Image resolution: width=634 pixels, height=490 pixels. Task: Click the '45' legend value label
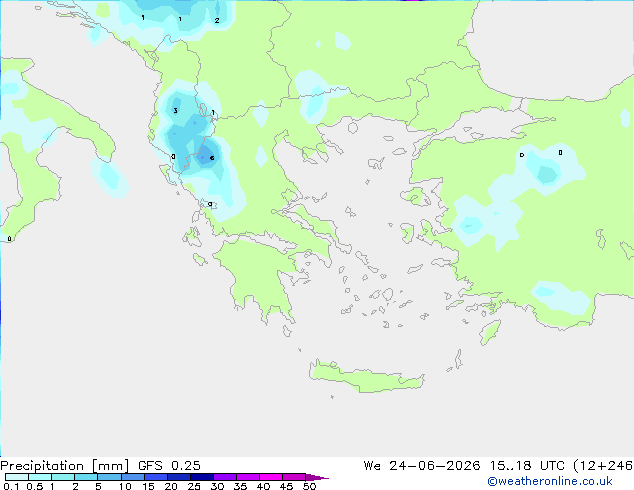pos(286,486)
